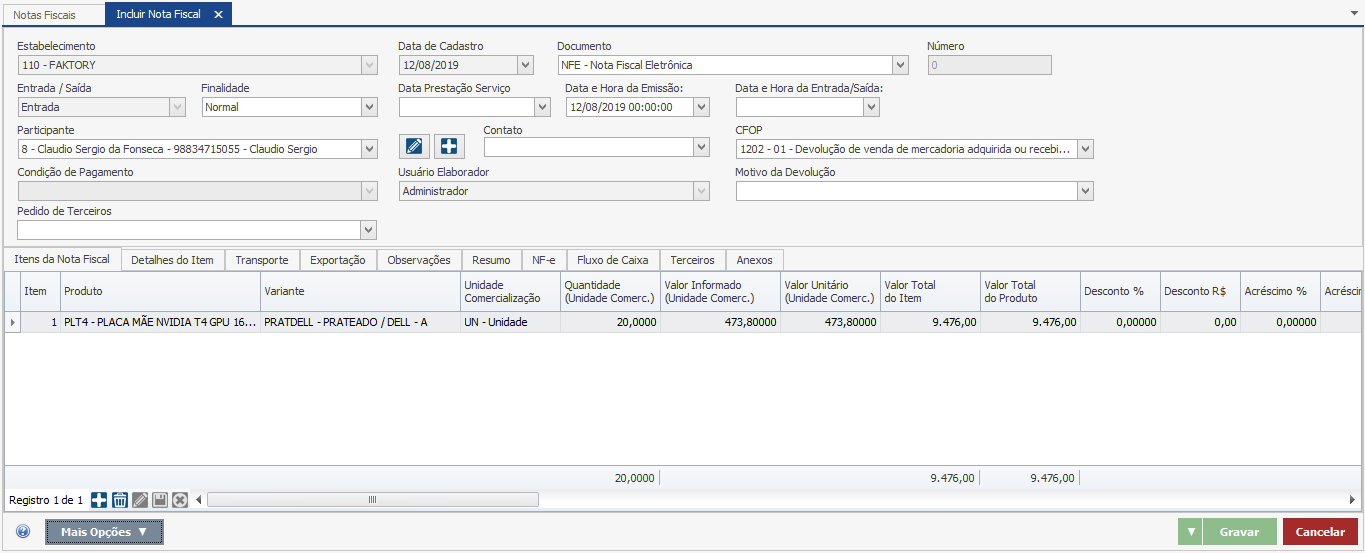
Task: Expand the Finalidade dropdown
Action: pyautogui.click(x=369, y=107)
